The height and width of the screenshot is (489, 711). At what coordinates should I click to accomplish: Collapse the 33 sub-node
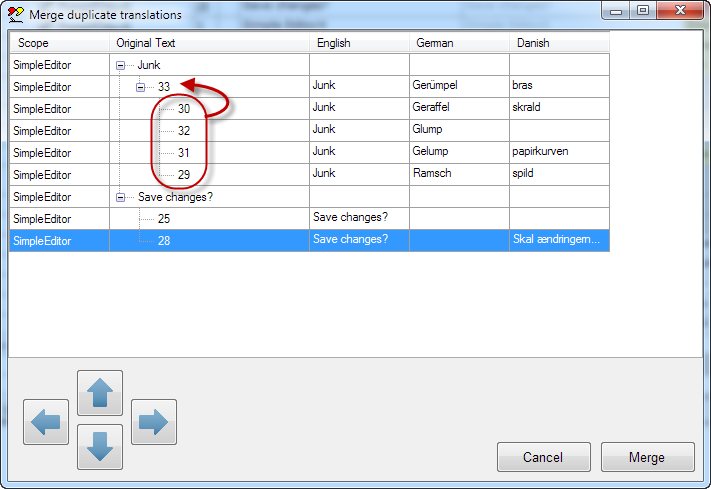click(x=142, y=87)
